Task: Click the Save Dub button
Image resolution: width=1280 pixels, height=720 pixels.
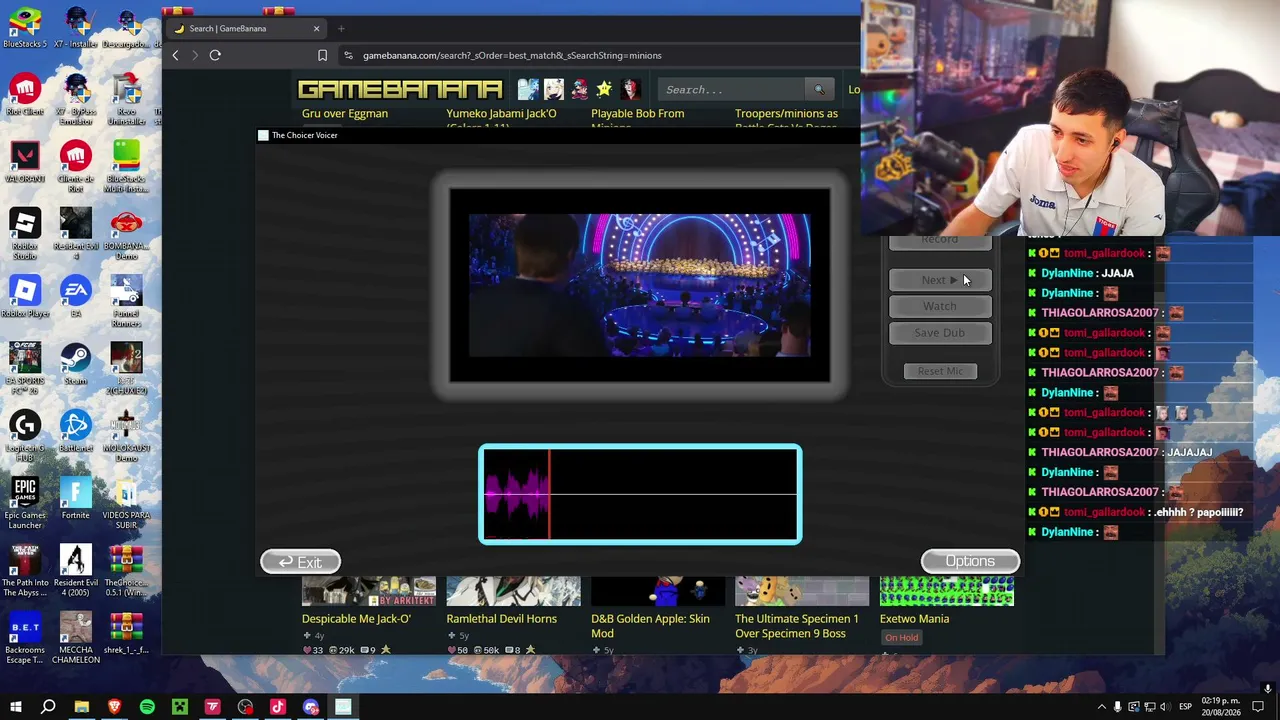Action: 940,332
